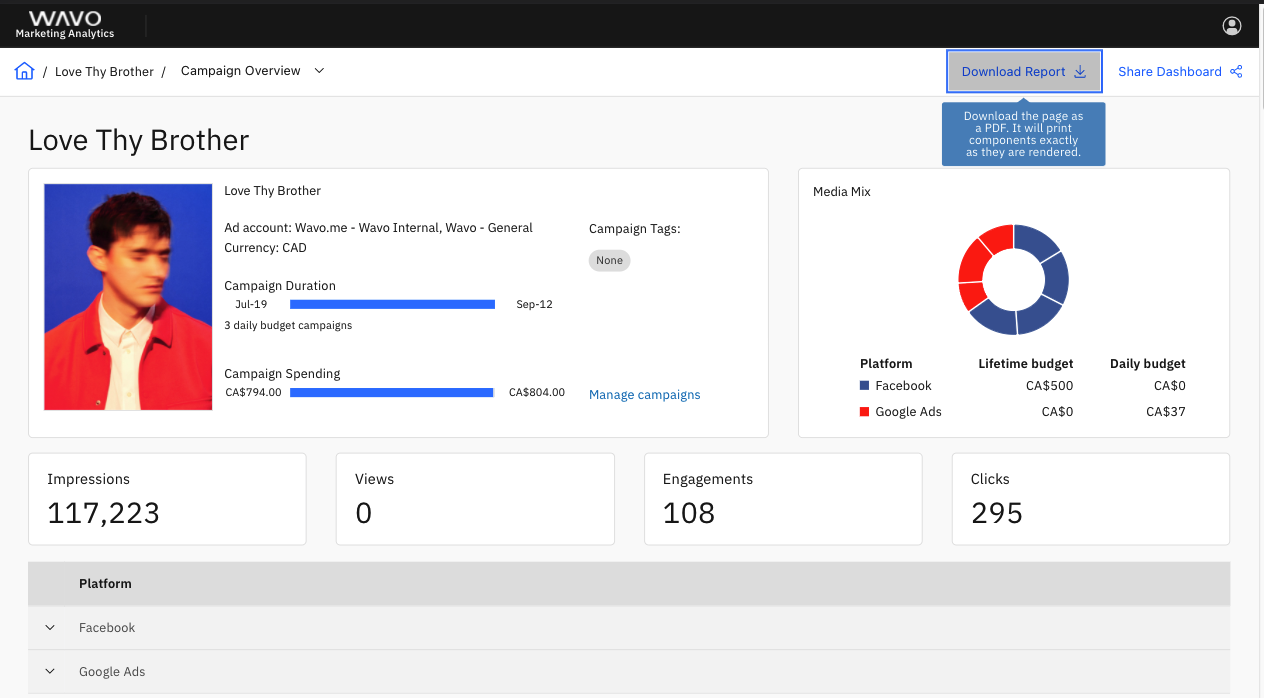This screenshot has width=1264, height=698.
Task: Select the Views metric card
Action: [x=475, y=499]
